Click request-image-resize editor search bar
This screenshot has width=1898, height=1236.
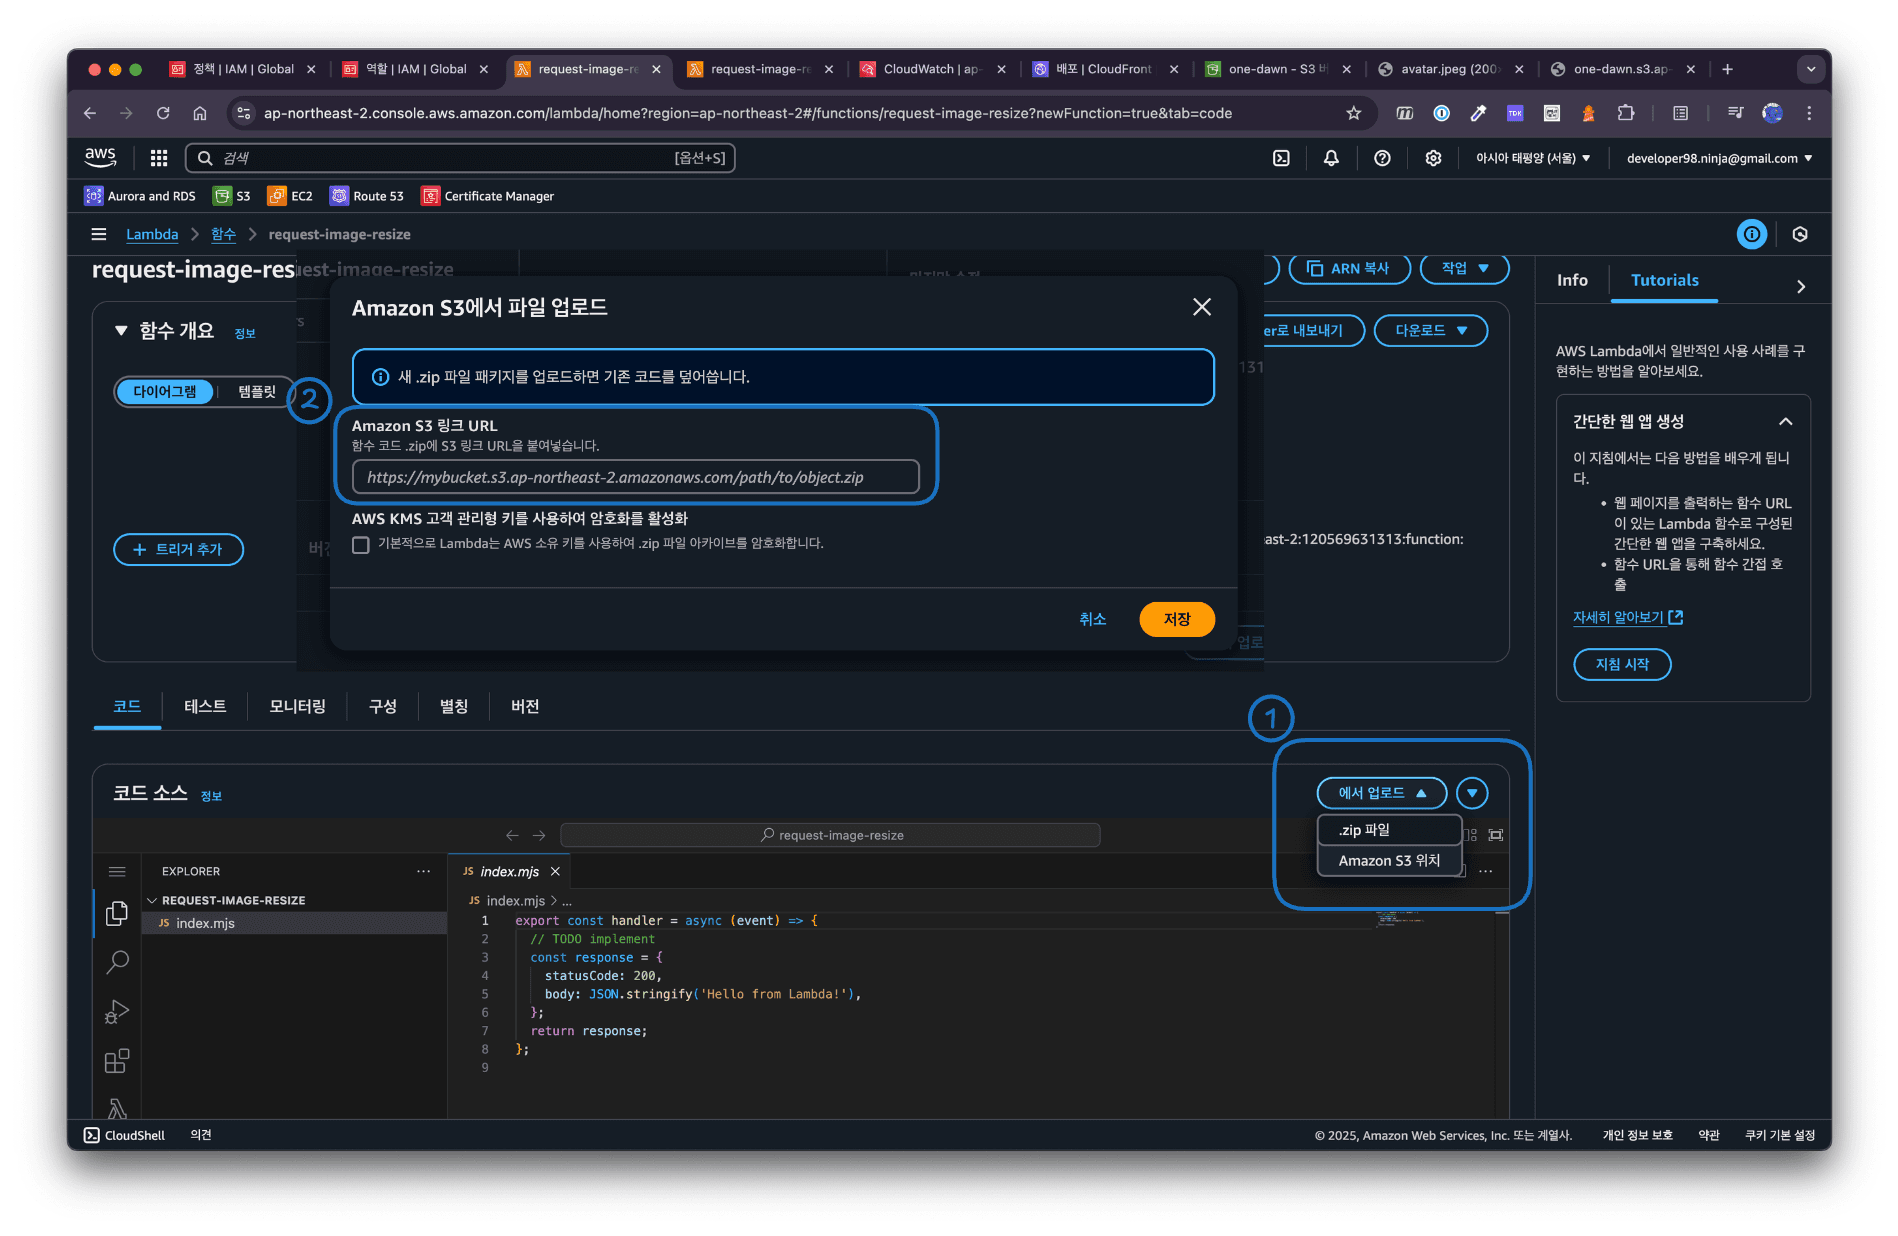[x=830, y=835]
